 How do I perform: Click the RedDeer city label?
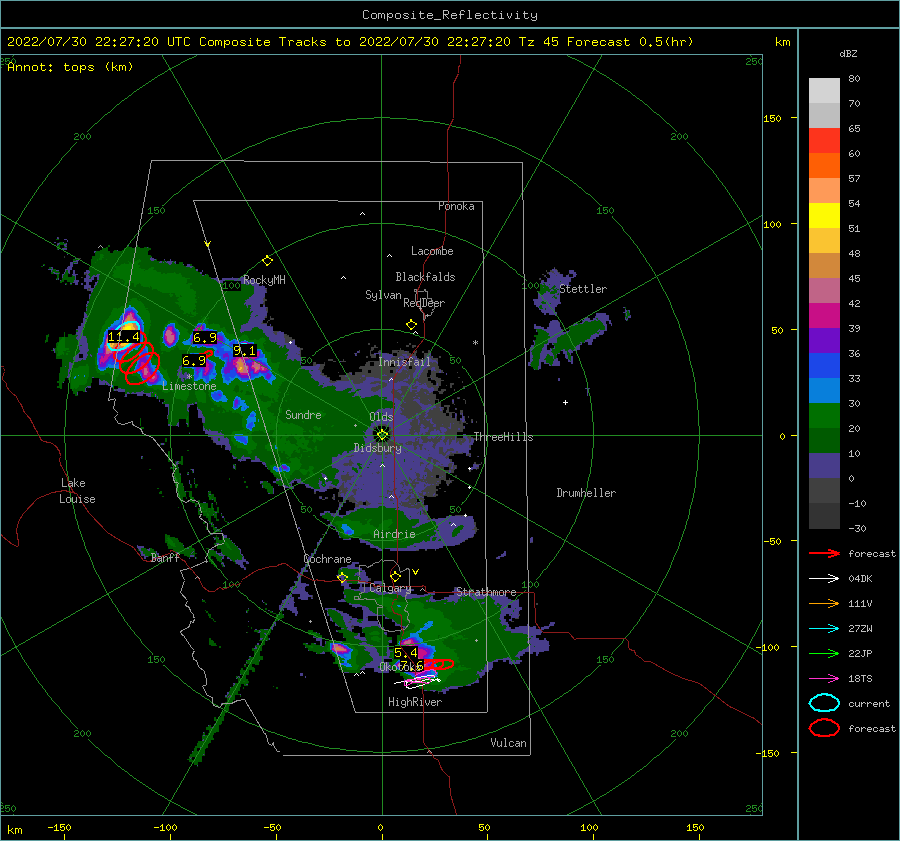pyautogui.click(x=424, y=303)
